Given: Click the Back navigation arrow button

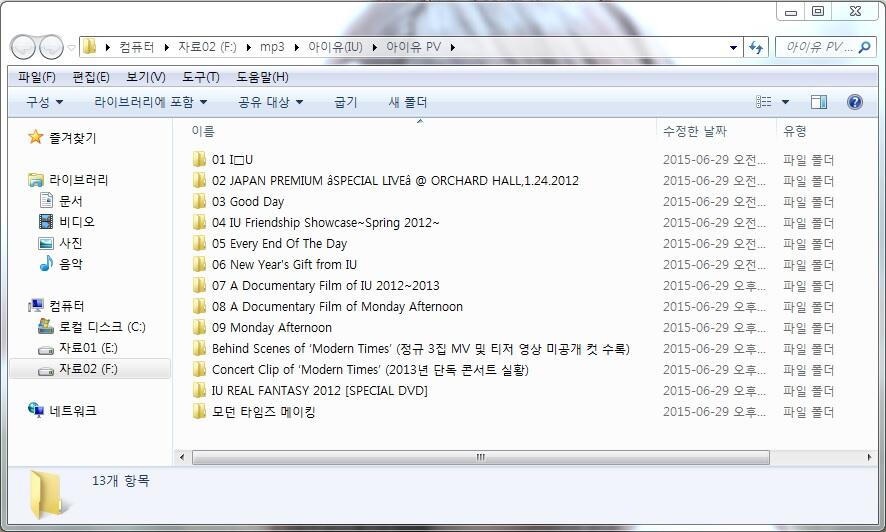Looking at the screenshot, I should tap(23, 47).
